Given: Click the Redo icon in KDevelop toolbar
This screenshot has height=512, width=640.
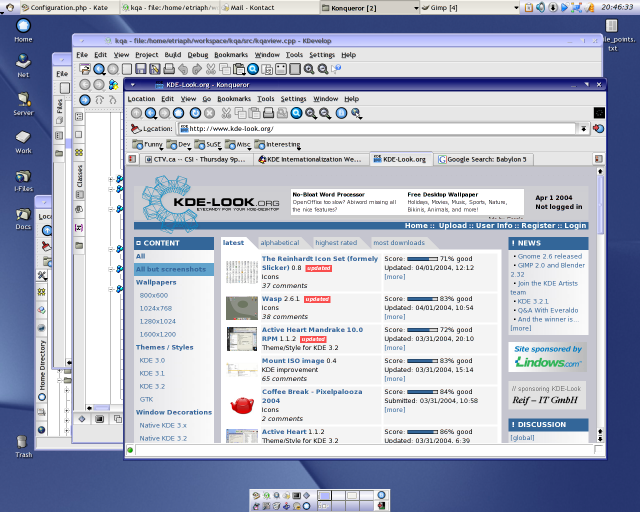Looking at the screenshot, I should 197,69.
